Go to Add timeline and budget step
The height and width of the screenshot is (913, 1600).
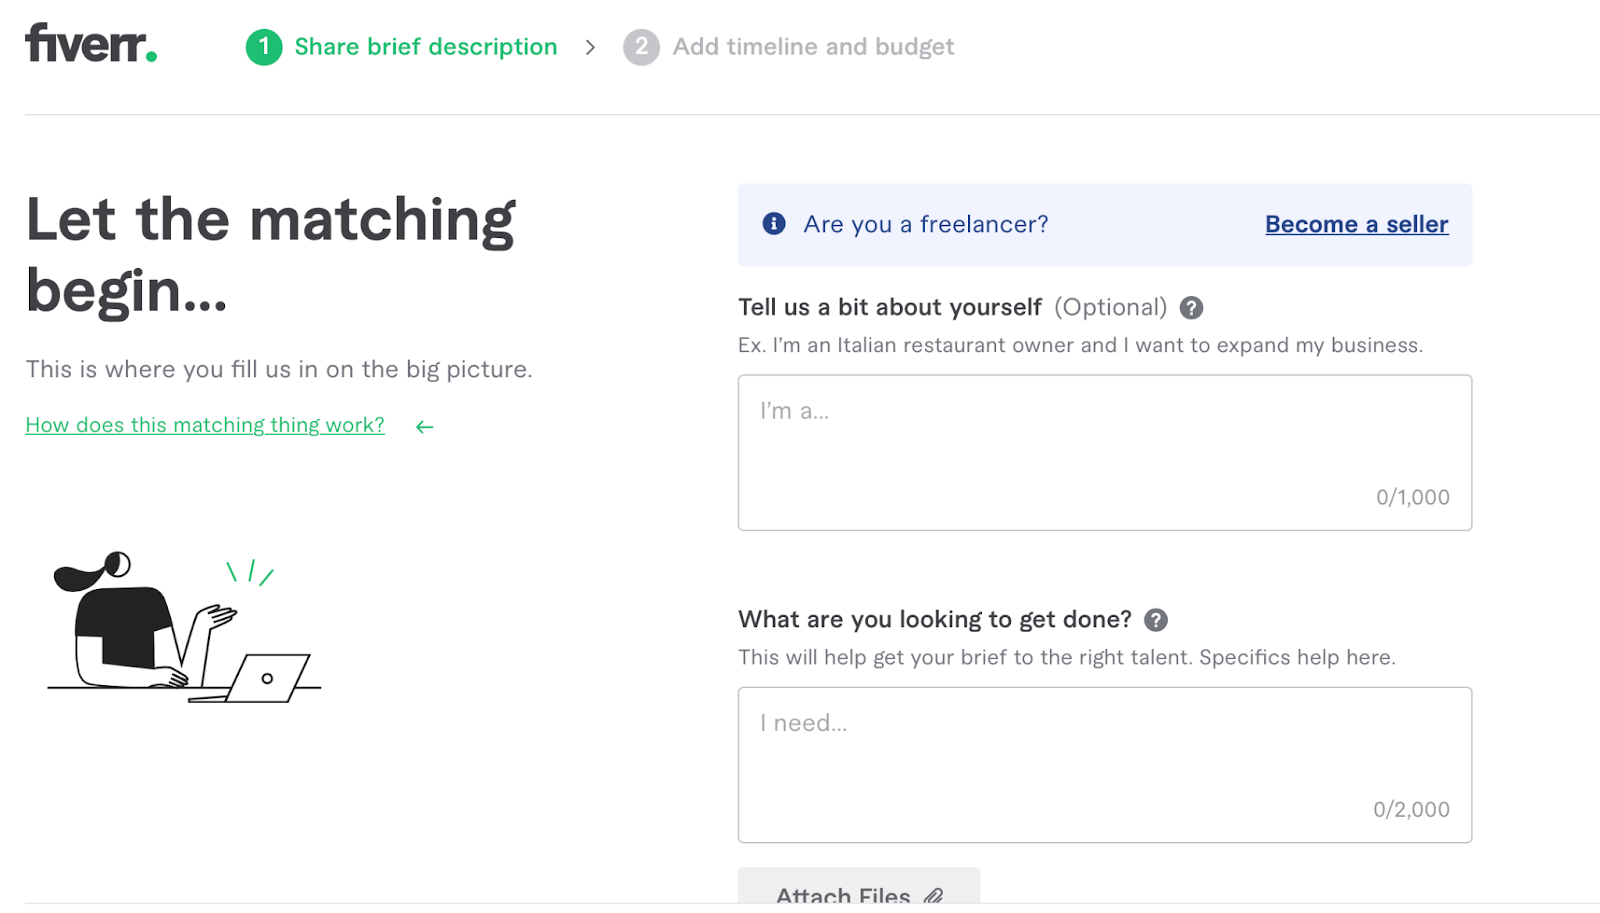[x=813, y=47]
